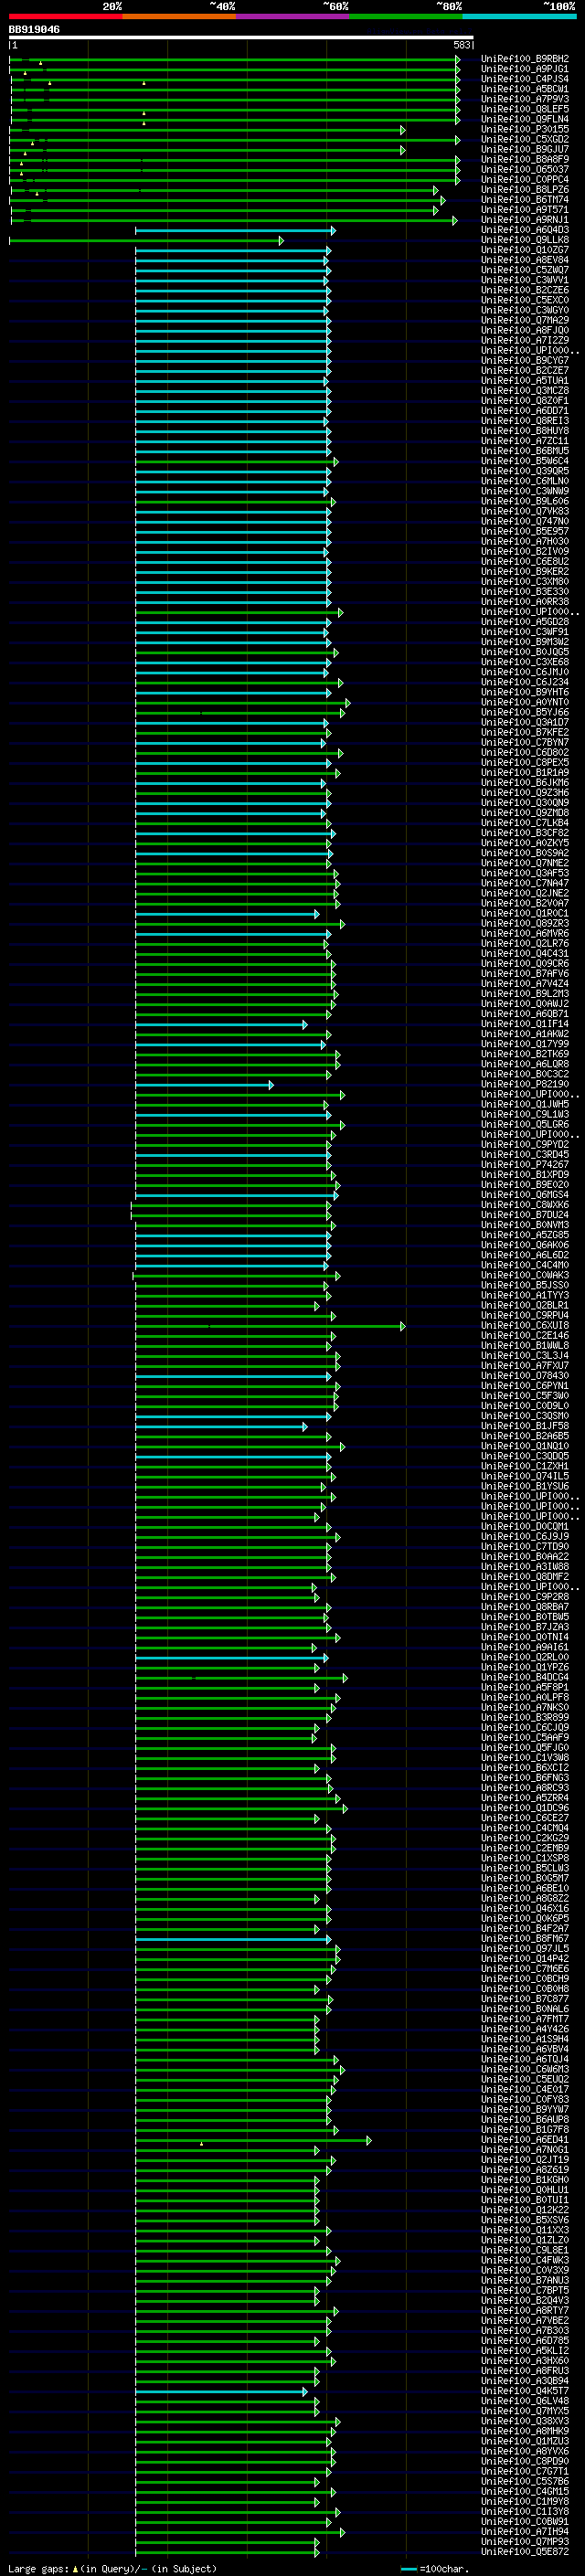The image size is (585, 2576).
Task: Select hit label UniRef100_A6Q4D3
Action: tap(525, 230)
